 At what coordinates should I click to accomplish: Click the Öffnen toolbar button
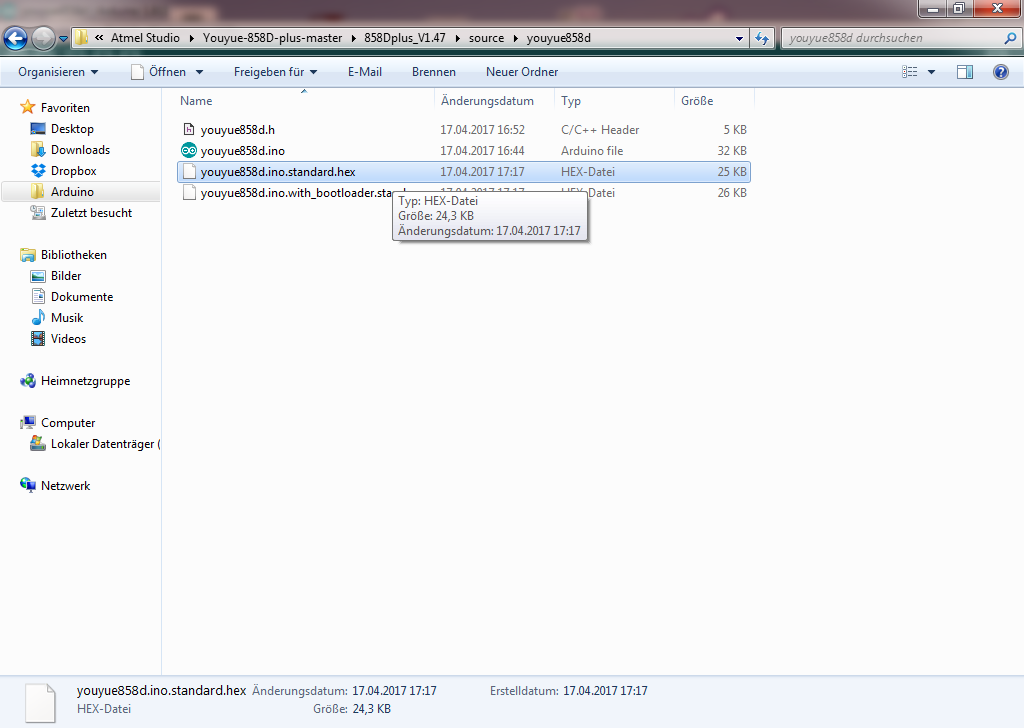pyautogui.click(x=158, y=72)
